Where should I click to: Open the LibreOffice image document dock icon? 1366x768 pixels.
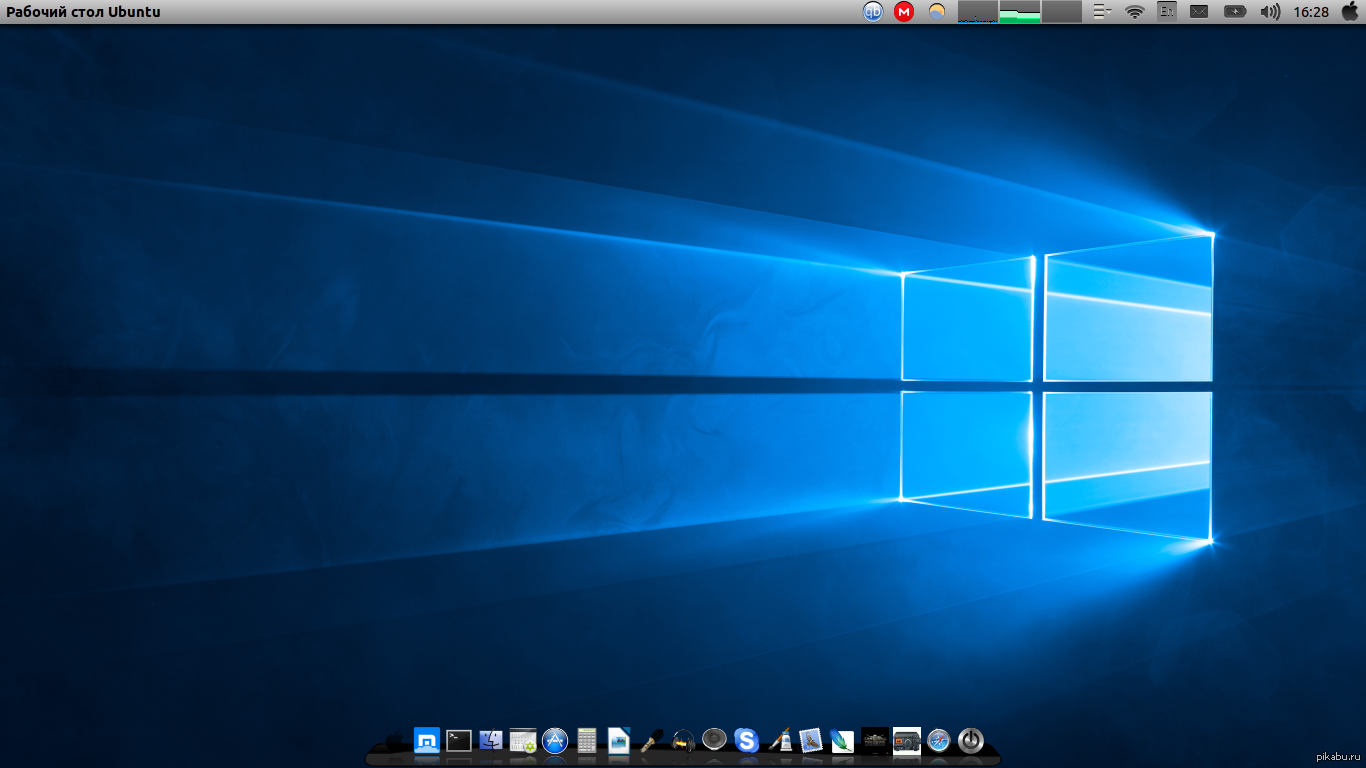point(619,740)
